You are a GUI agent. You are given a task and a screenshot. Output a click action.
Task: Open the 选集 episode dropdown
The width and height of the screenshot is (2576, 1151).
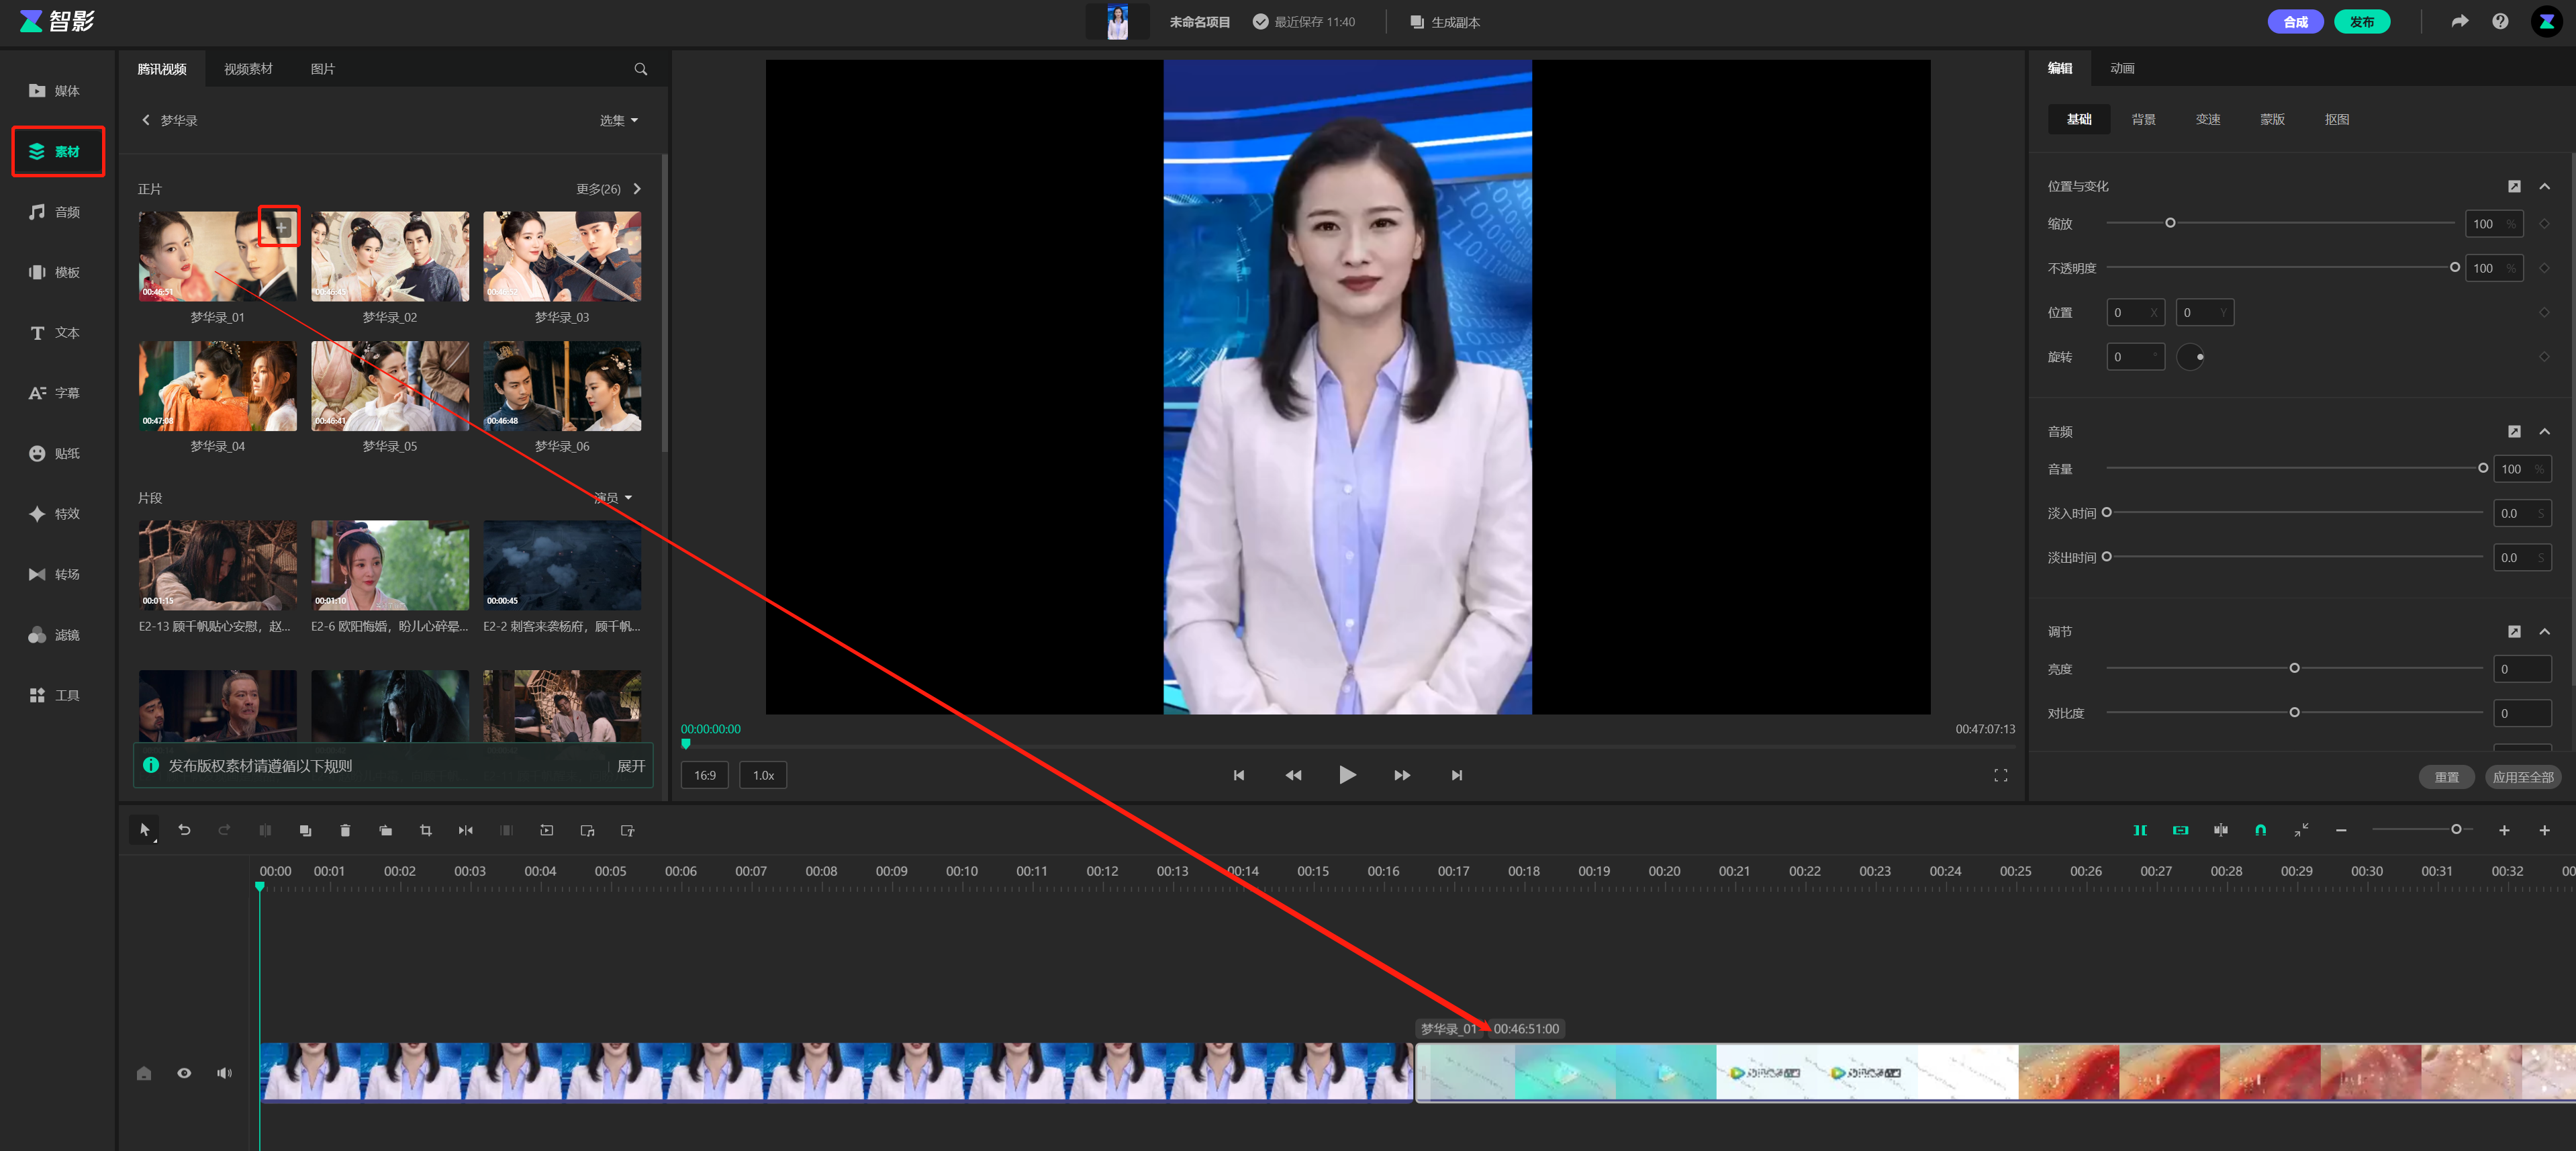[x=618, y=120]
